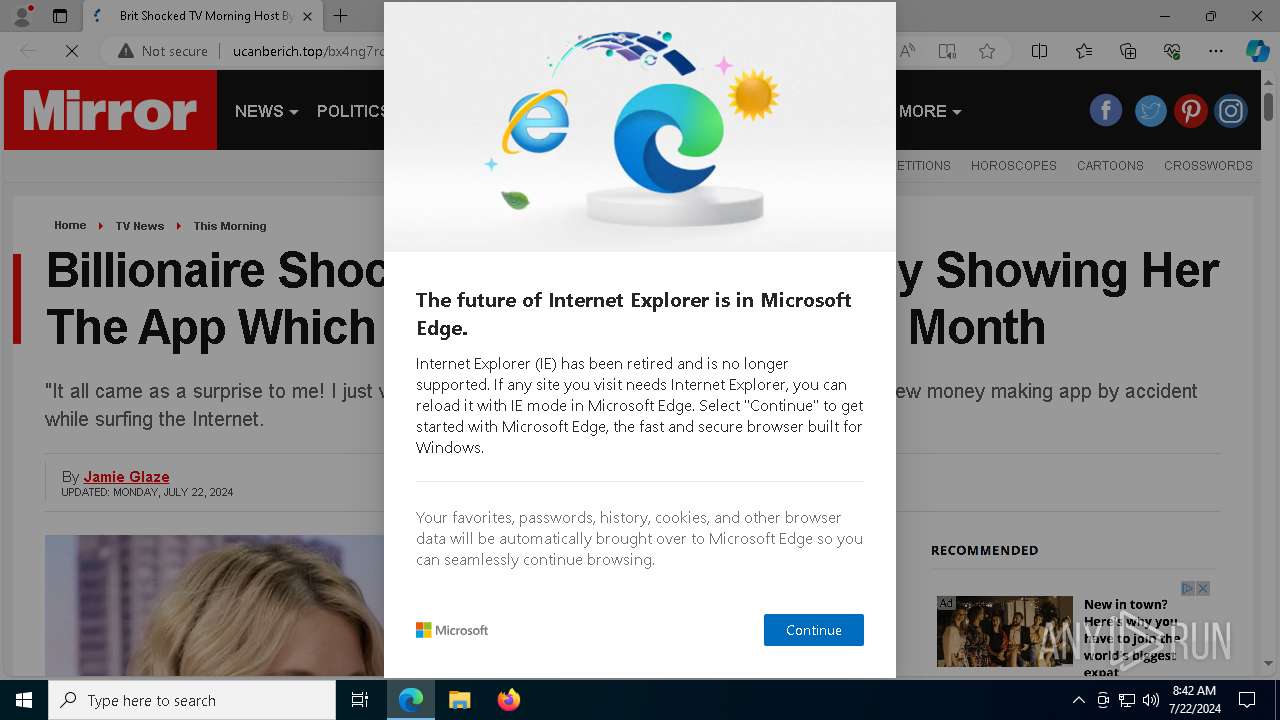The image size is (1280, 720).
Task: Open the Pinterest icon
Action: [1190, 110]
